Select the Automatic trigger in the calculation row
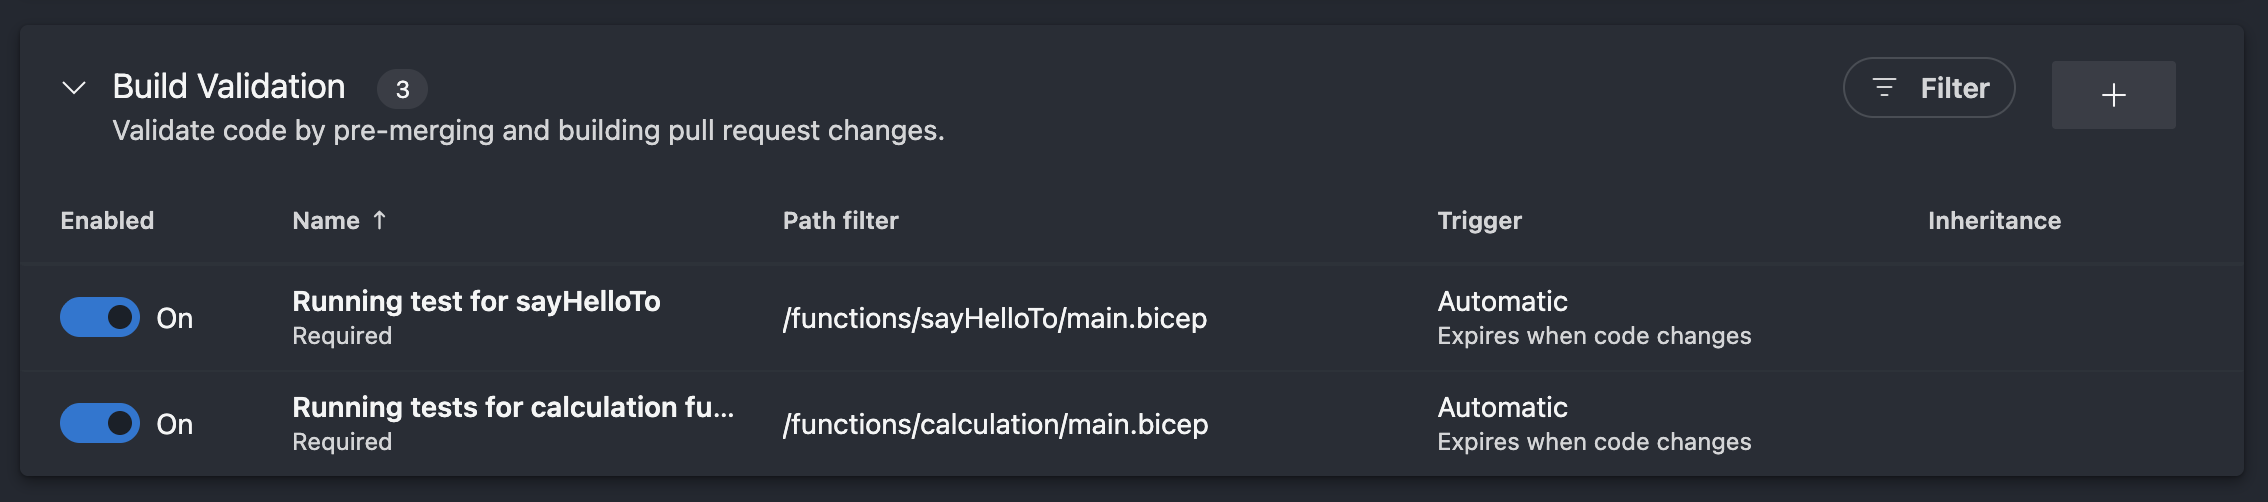The image size is (2268, 502). click(x=1502, y=408)
